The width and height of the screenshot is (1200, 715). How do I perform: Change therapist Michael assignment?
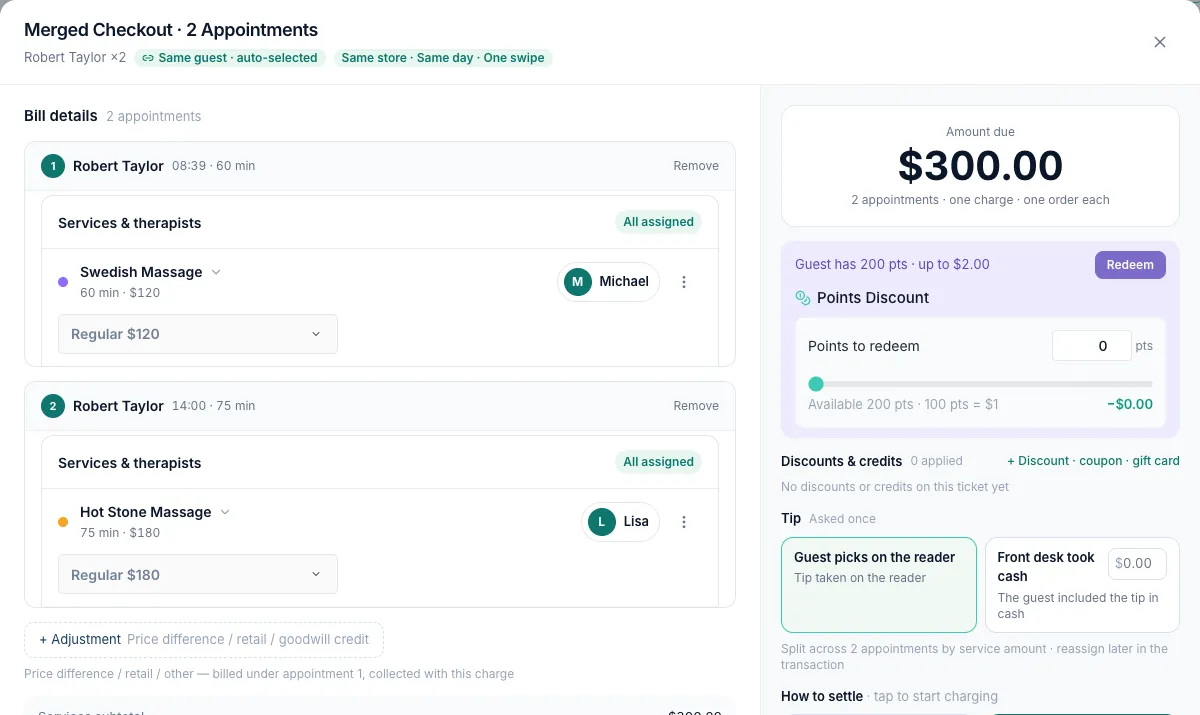(x=608, y=282)
